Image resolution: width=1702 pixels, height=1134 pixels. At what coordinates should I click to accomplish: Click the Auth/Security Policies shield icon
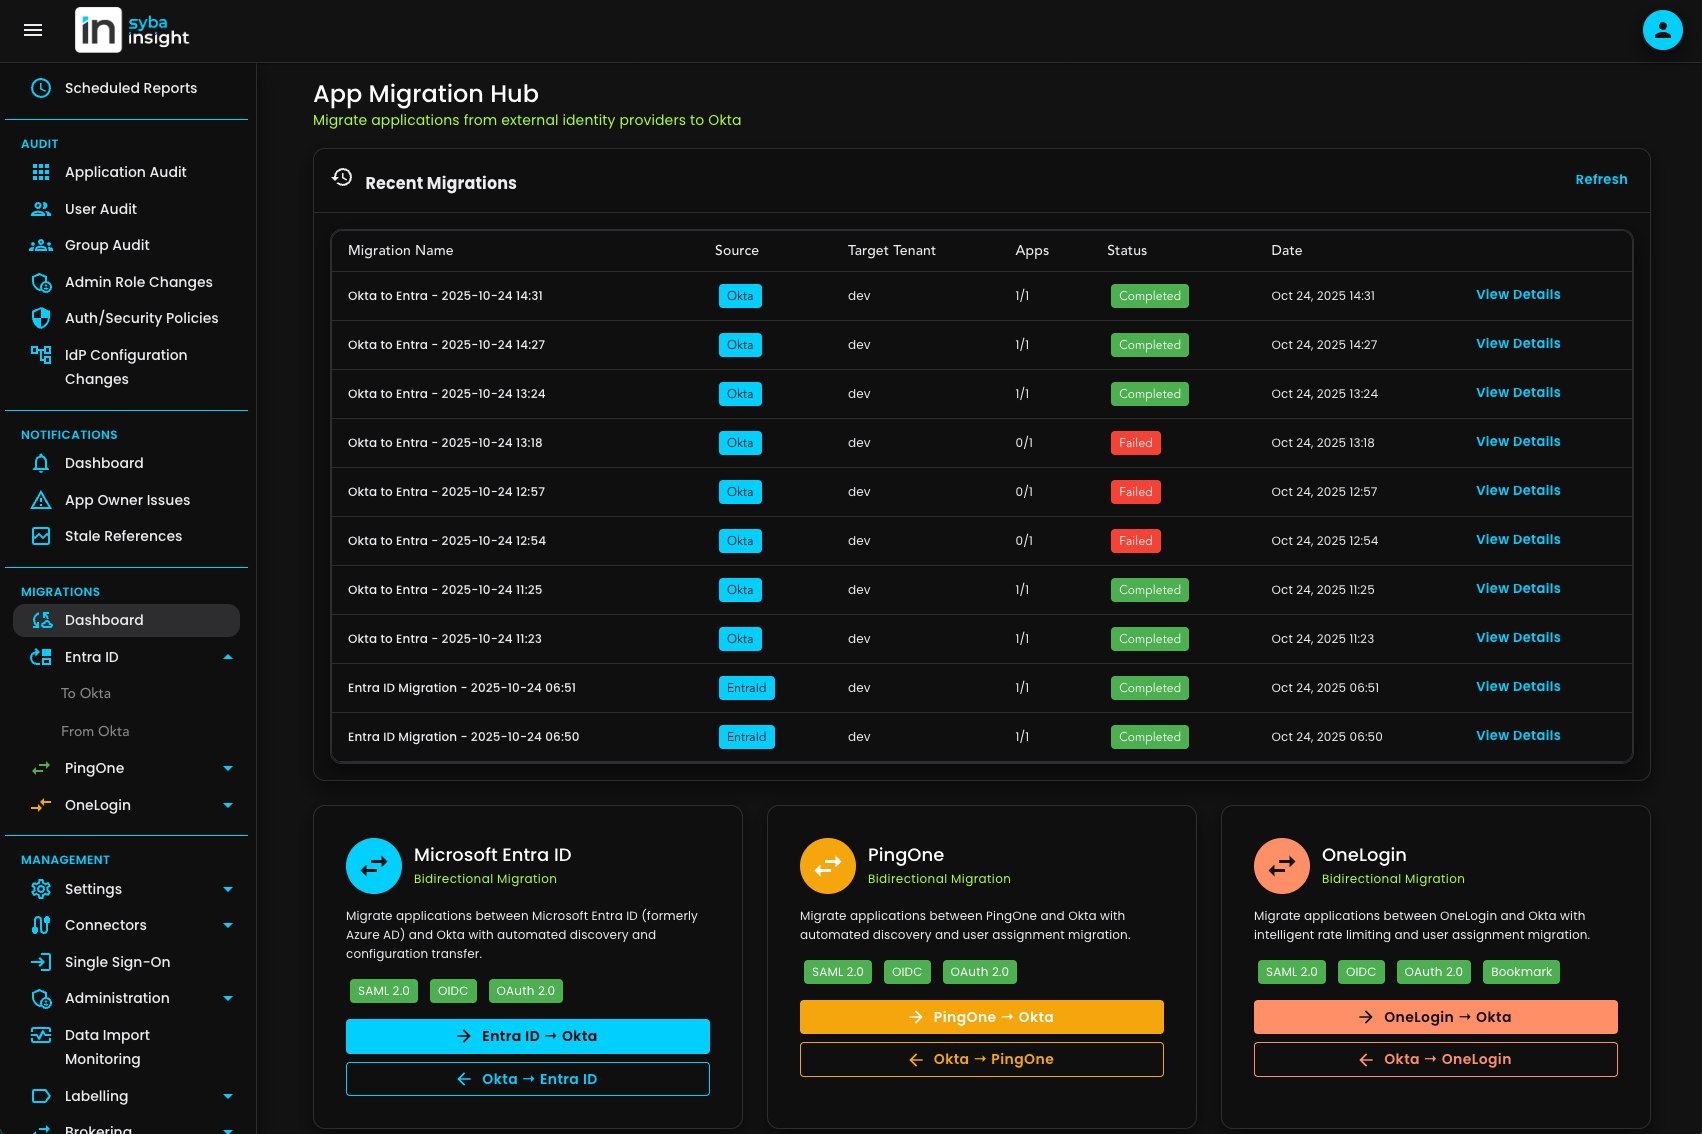click(40, 317)
